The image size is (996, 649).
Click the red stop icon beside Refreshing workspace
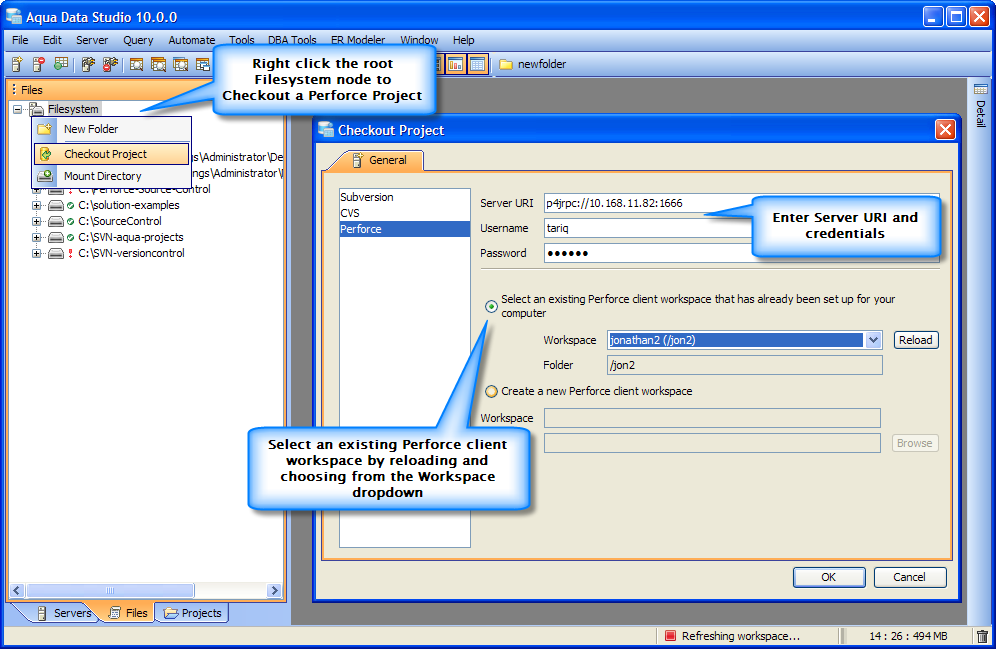point(670,636)
